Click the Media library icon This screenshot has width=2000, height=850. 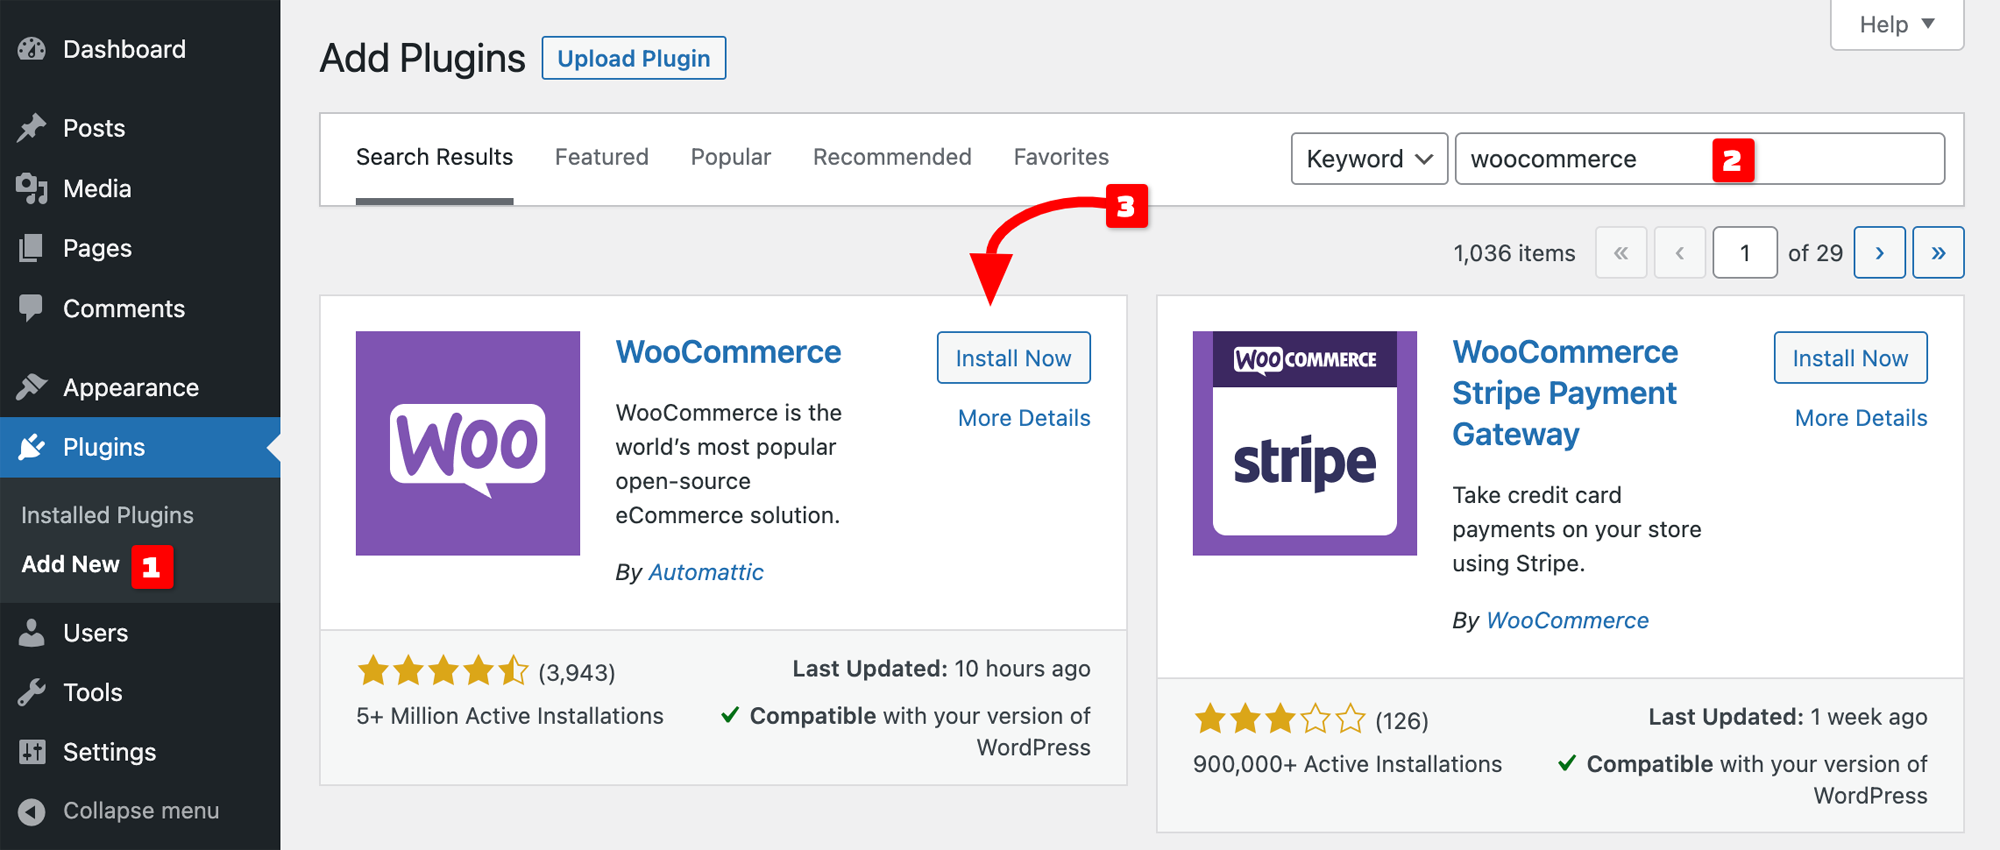[x=32, y=188]
